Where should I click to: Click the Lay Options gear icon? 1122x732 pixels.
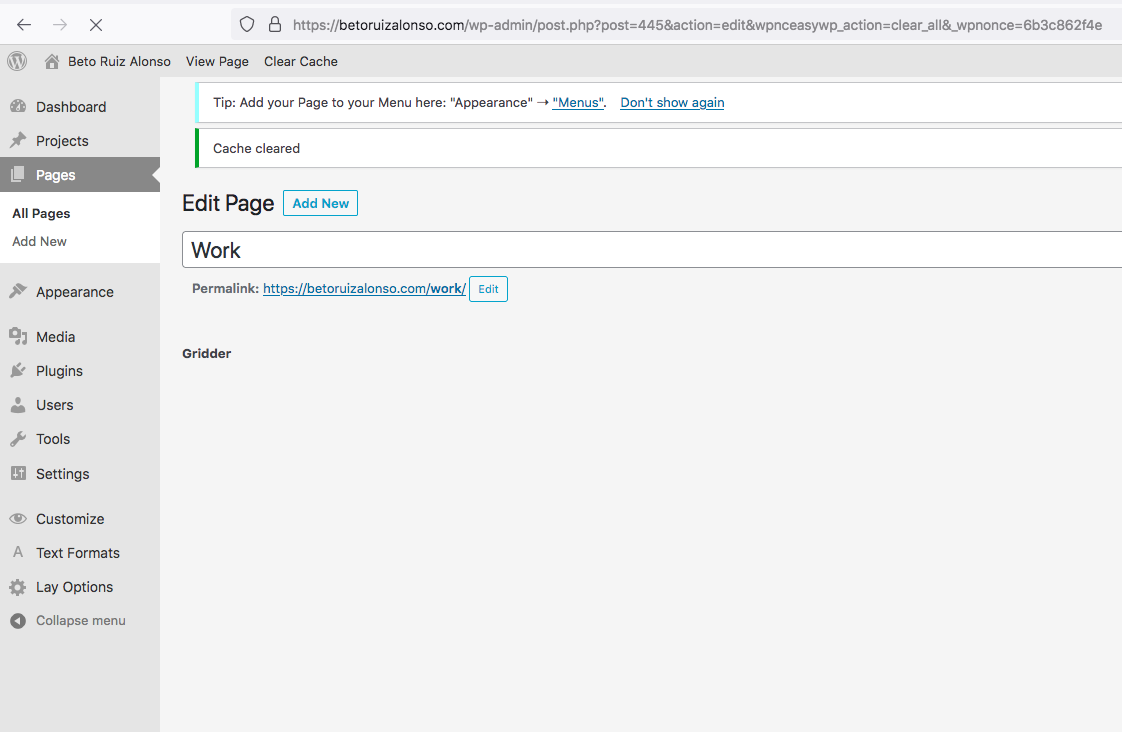tap(18, 587)
